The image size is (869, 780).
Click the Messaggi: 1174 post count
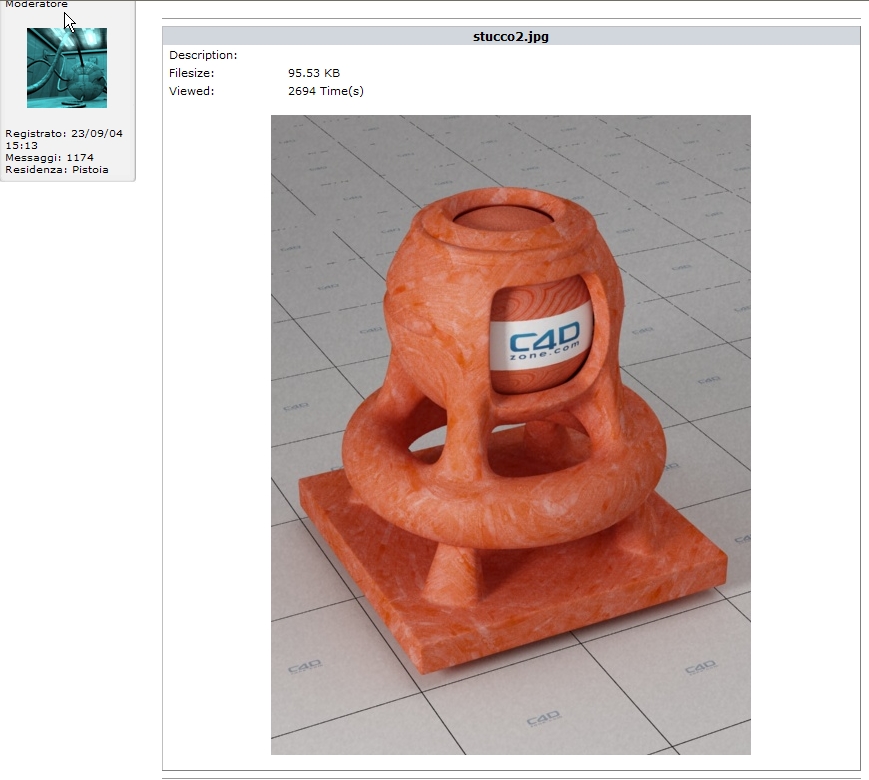[49, 157]
